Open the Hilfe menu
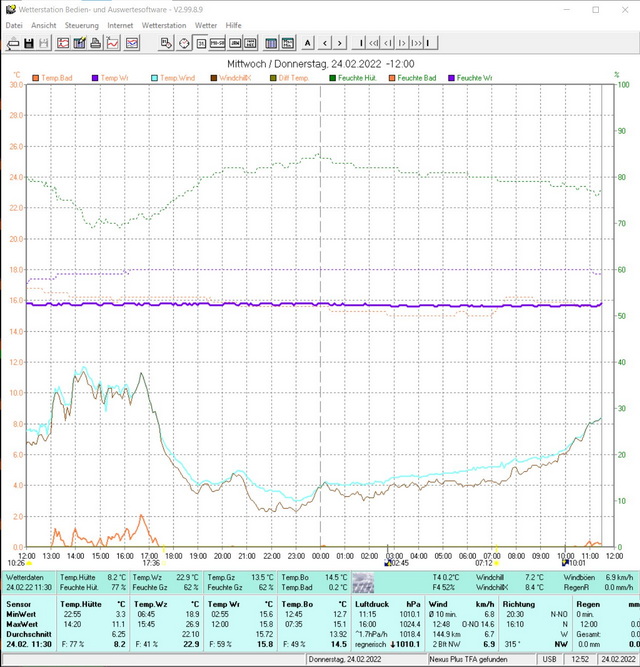Viewport: 640px width, 667px height. (233, 25)
